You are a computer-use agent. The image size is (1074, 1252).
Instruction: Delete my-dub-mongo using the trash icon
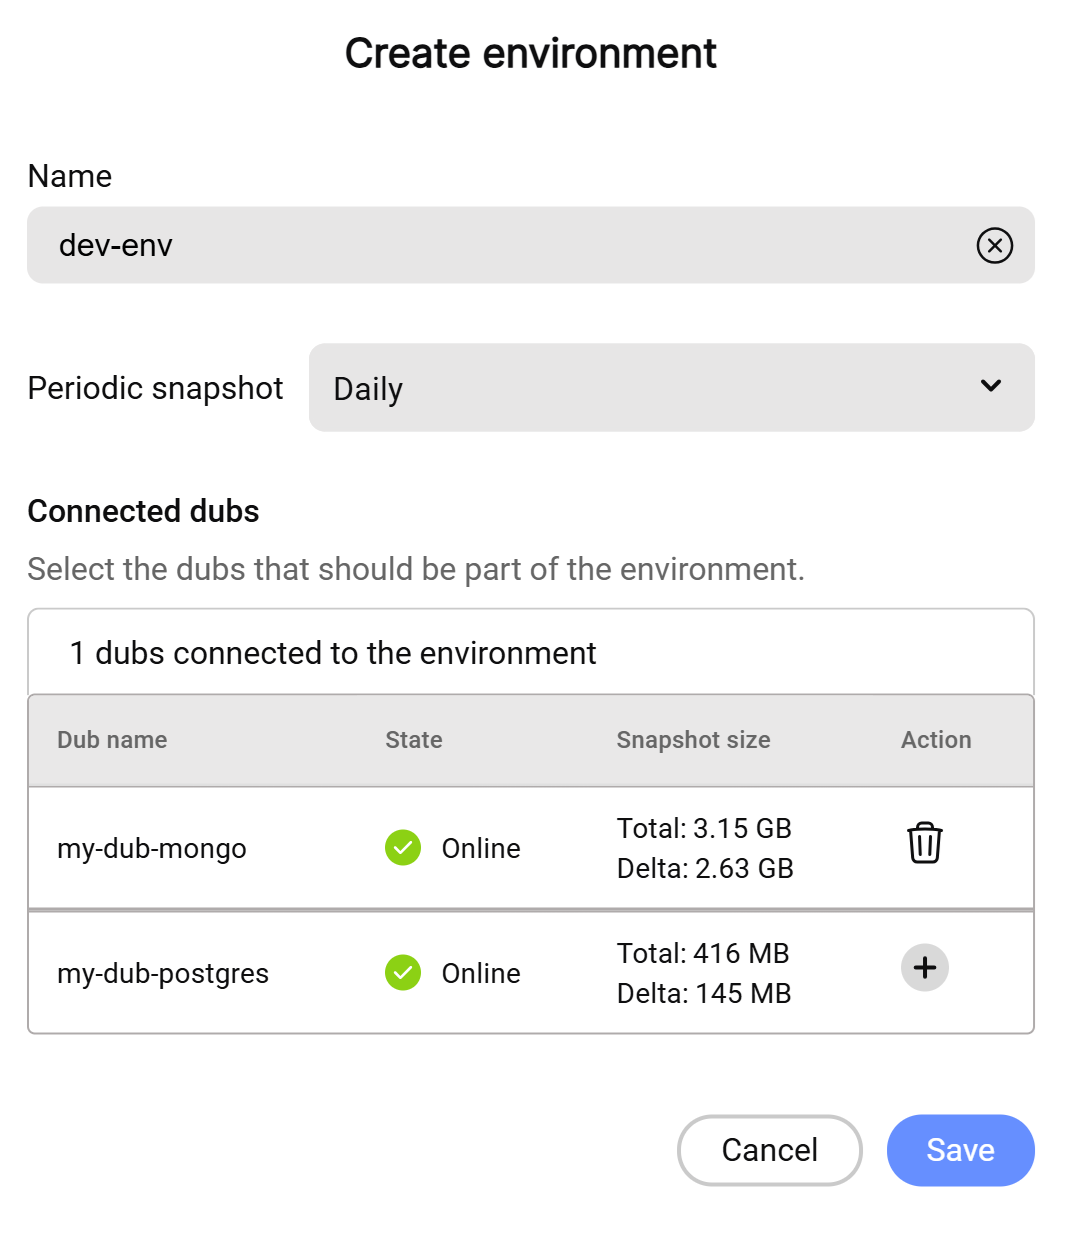pyautogui.click(x=924, y=843)
